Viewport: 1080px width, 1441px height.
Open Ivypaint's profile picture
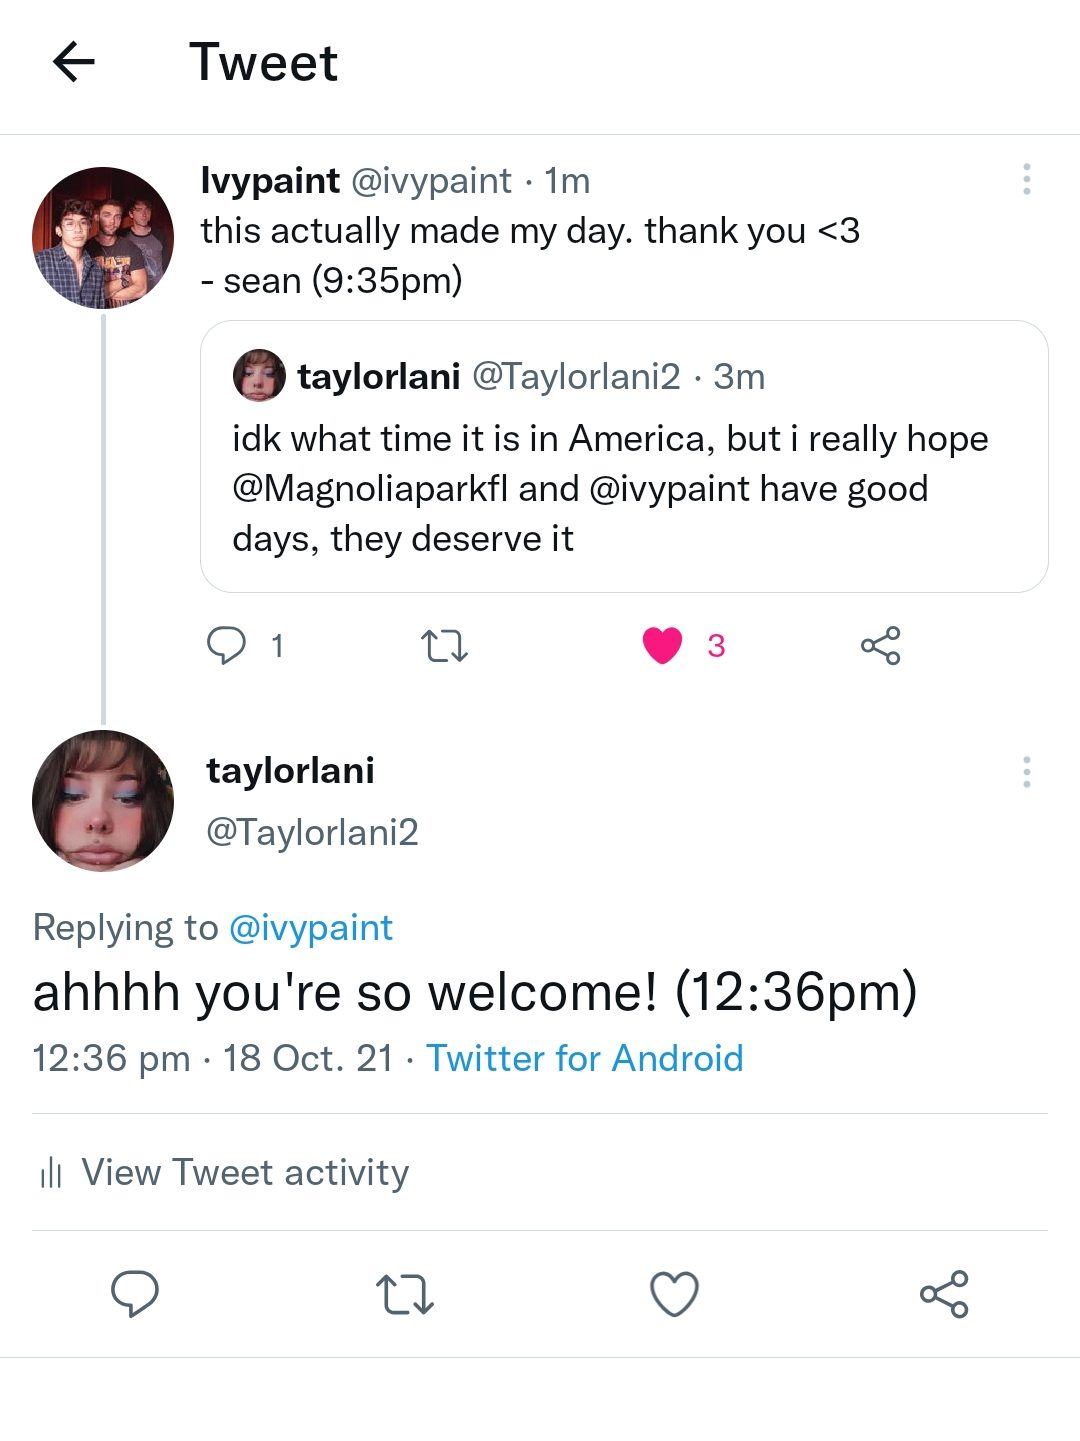[x=103, y=238]
